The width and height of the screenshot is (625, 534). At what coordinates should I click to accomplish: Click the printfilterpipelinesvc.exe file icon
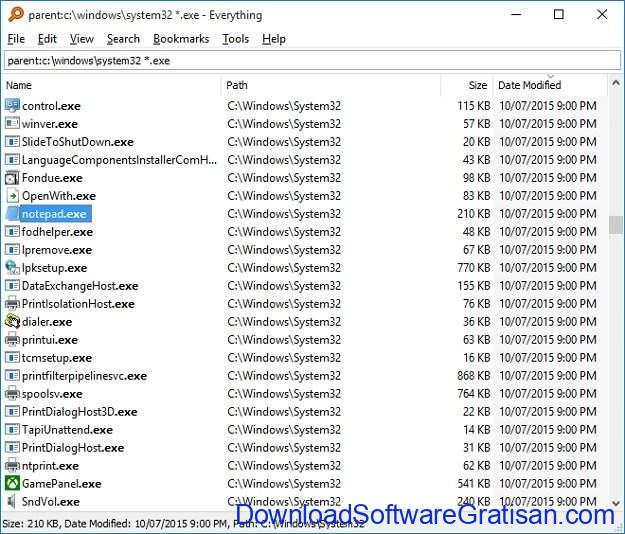click(x=12, y=376)
